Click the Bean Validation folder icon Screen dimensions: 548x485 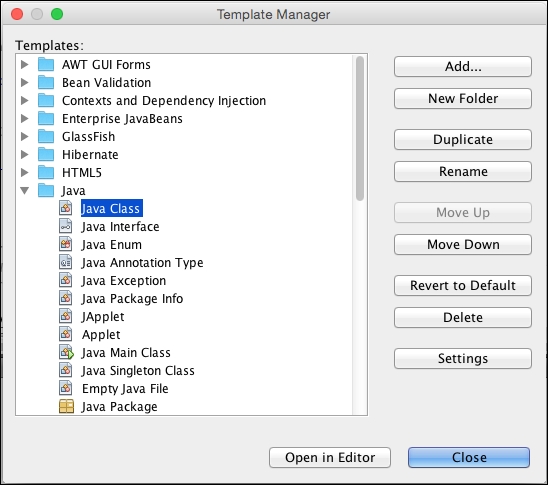point(46,82)
